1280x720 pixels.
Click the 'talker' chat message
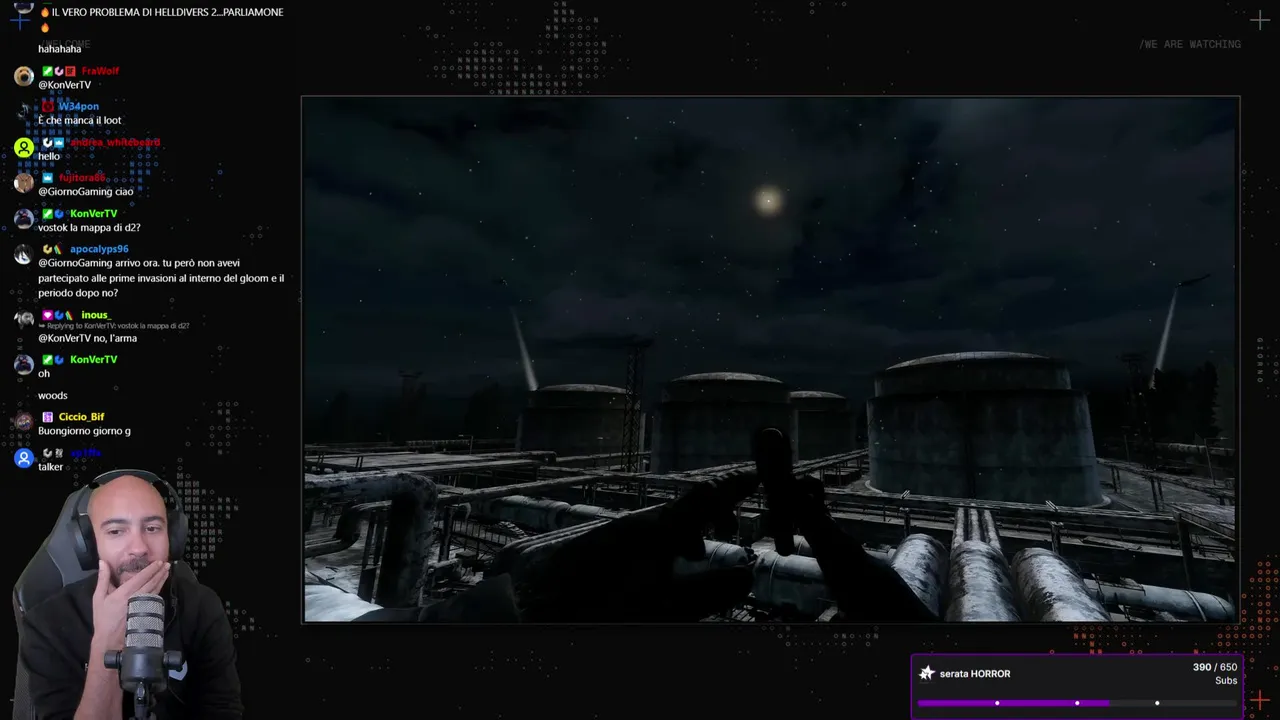pos(50,467)
